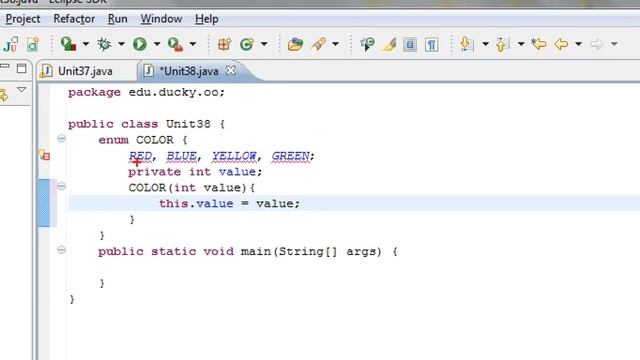This screenshot has width=640, height=360.
Task: Open the Window menu
Action: (x=161, y=19)
